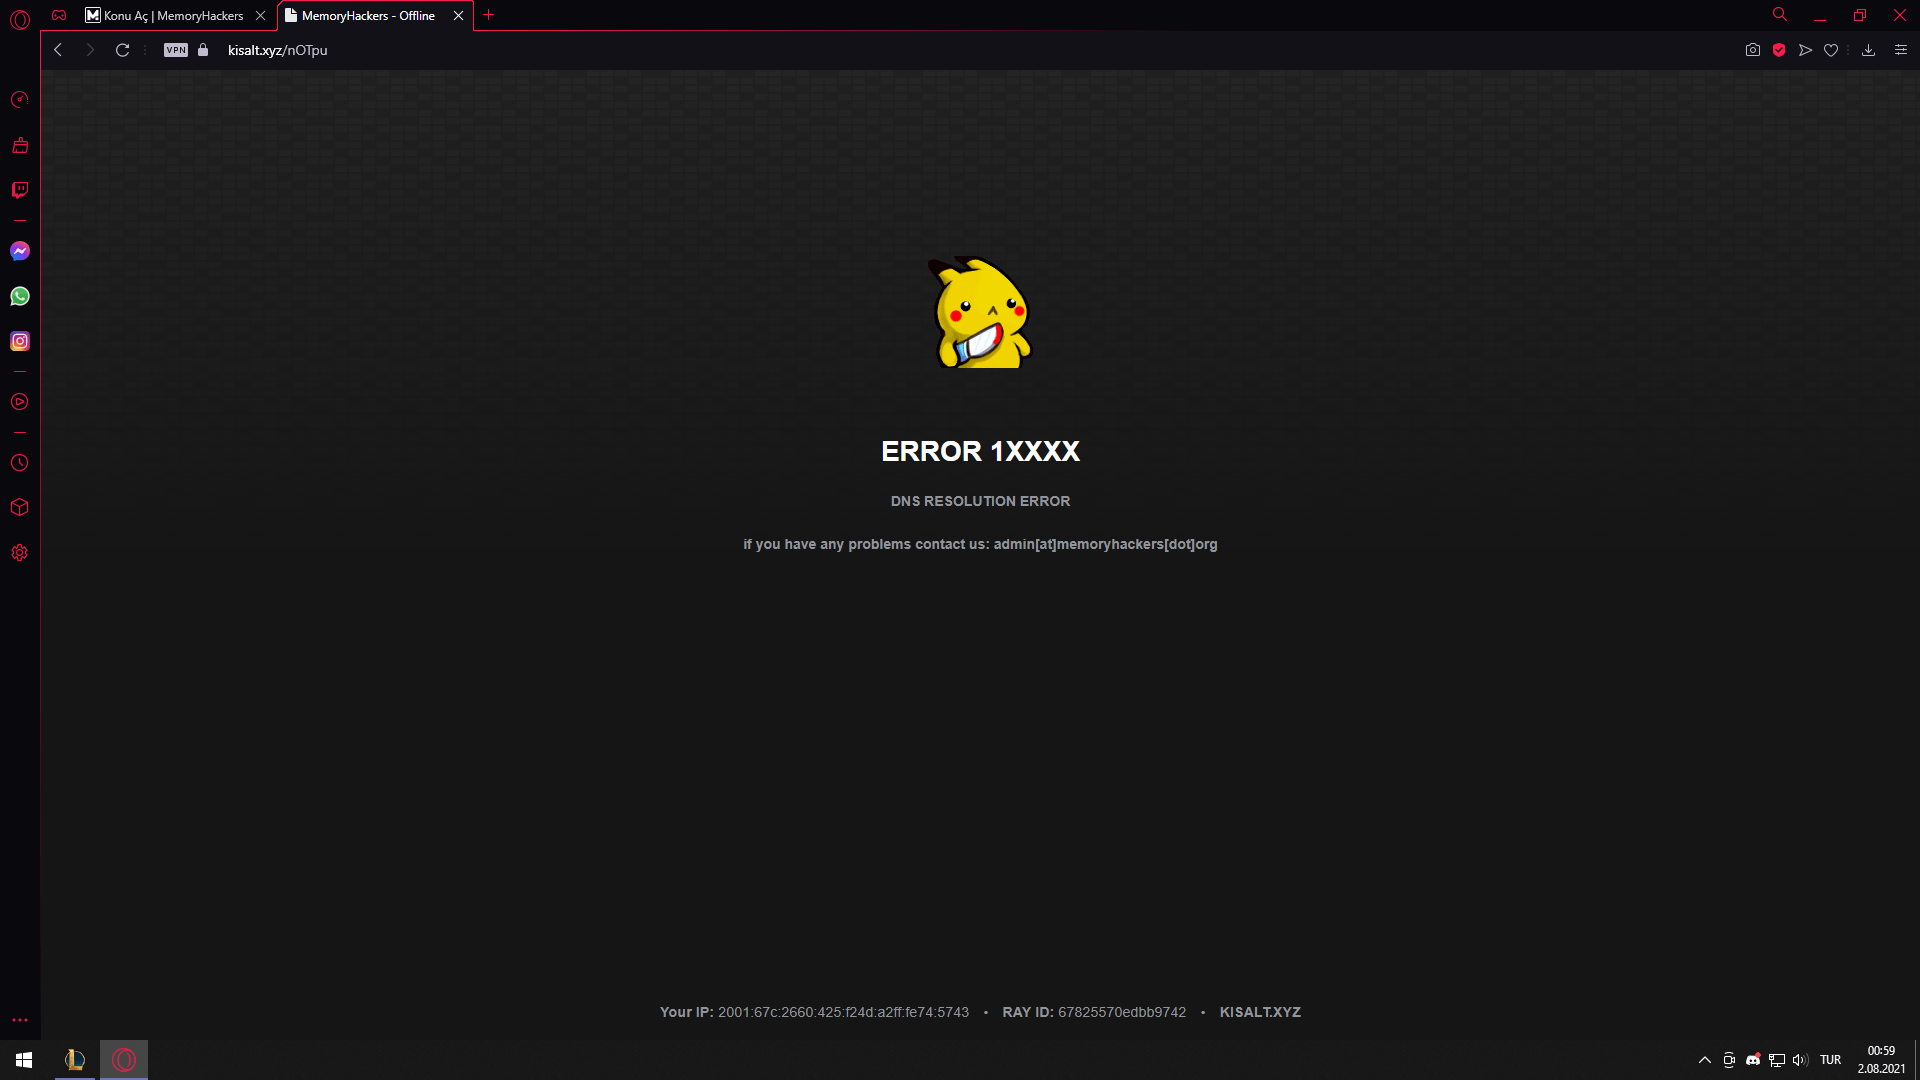Reload the current page
This screenshot has width=1920, height=1080.
tap(122, 50)
